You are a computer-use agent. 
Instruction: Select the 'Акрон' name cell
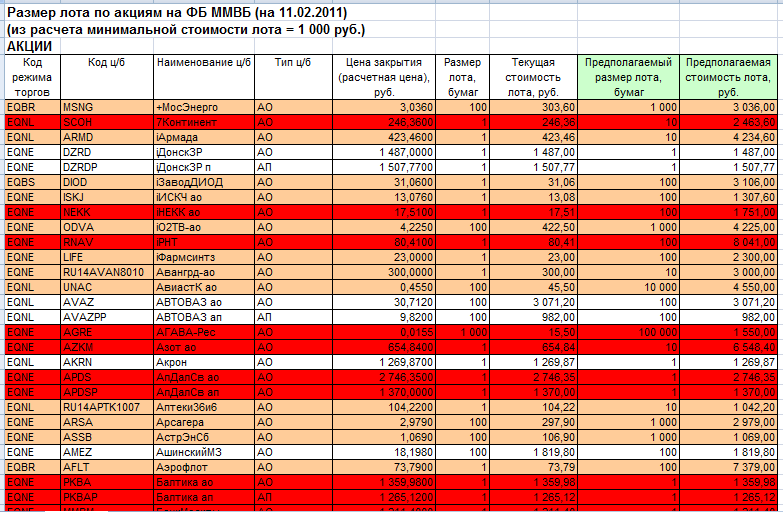click(204, 362)
